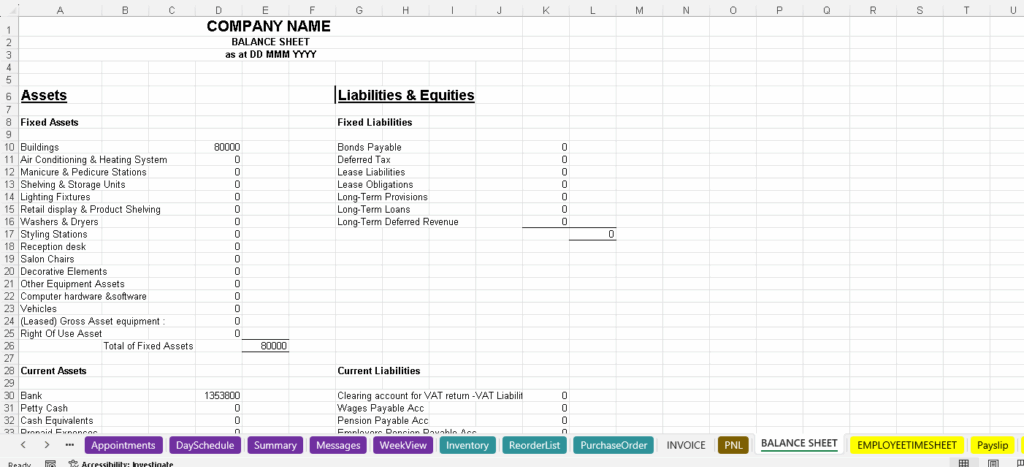Select the Right Of Use Asset cell
The width and height of the screenshot is (1024, 467).
tap(61, 334)
